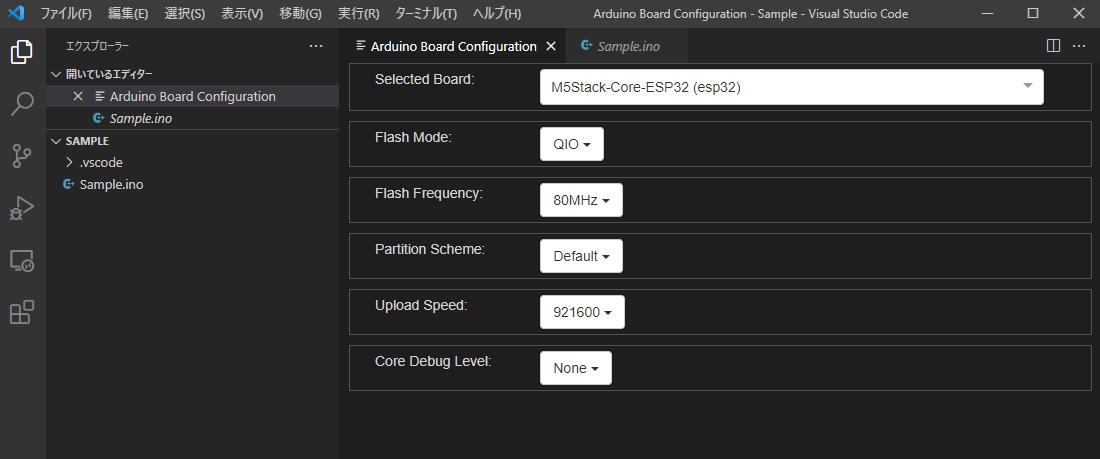This screenshot has width=1100, height=459.
Task: Select Arduino Board Configuration in open editors
Action: tap(193, 96)
